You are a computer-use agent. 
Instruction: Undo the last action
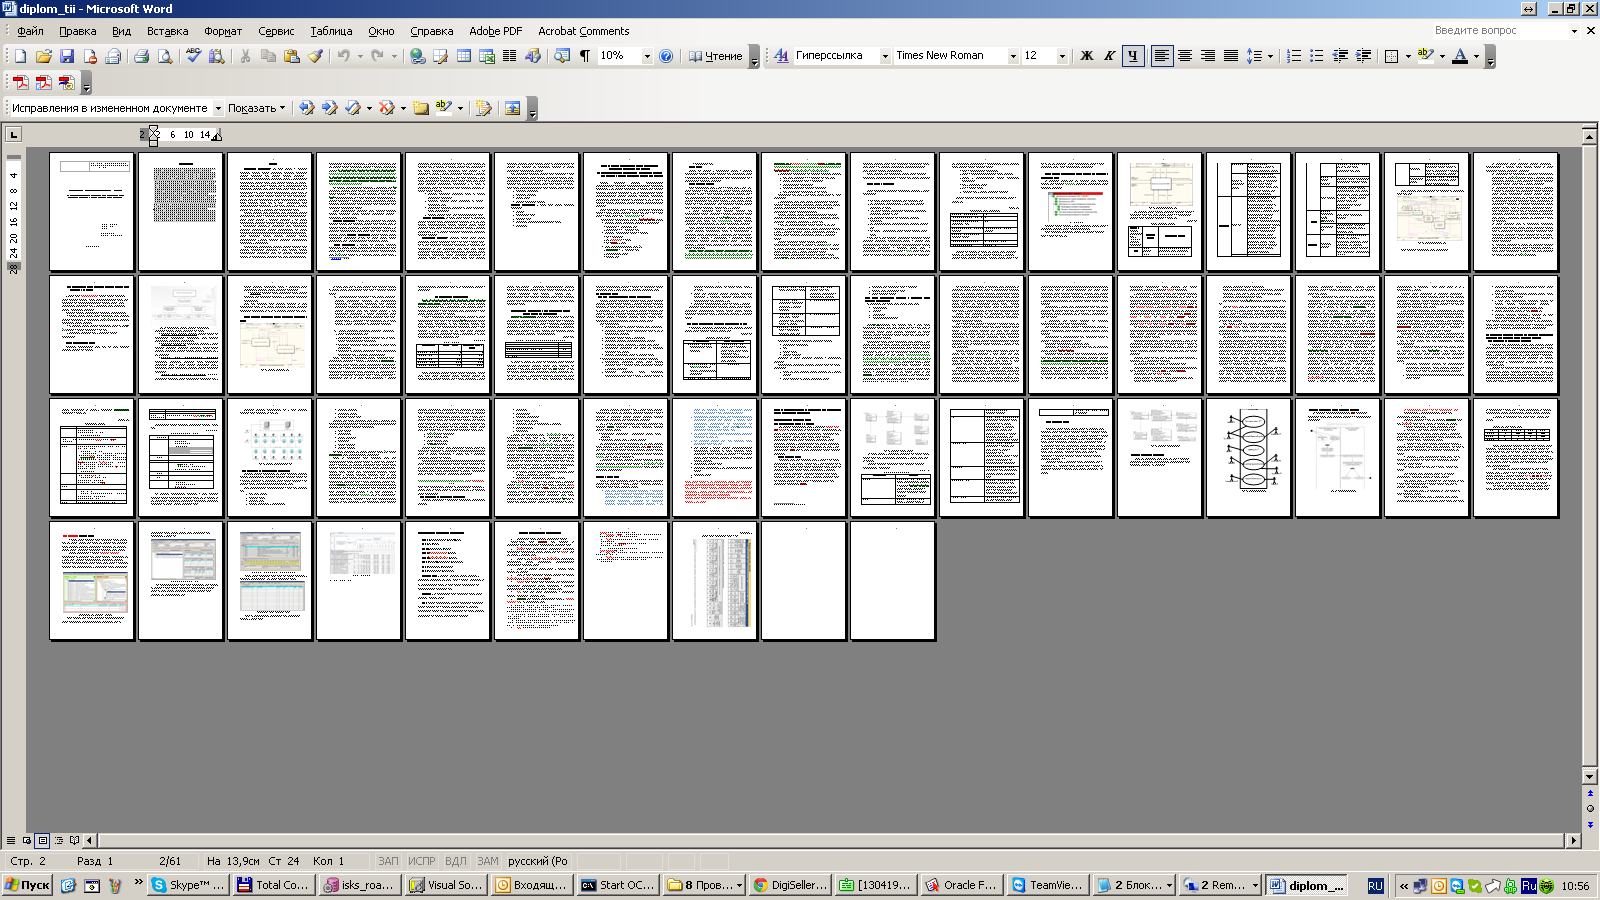(343, 56)
